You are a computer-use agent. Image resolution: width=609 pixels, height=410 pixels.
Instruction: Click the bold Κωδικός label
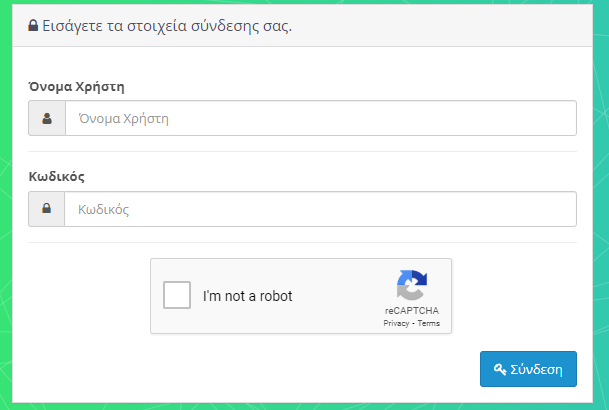[x=57, y=177]
